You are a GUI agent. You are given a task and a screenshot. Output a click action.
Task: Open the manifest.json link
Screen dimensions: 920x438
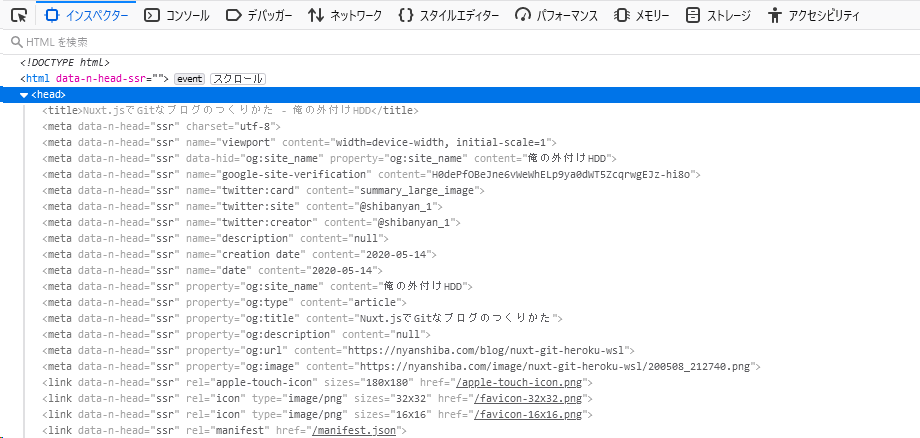pos(355,431)
